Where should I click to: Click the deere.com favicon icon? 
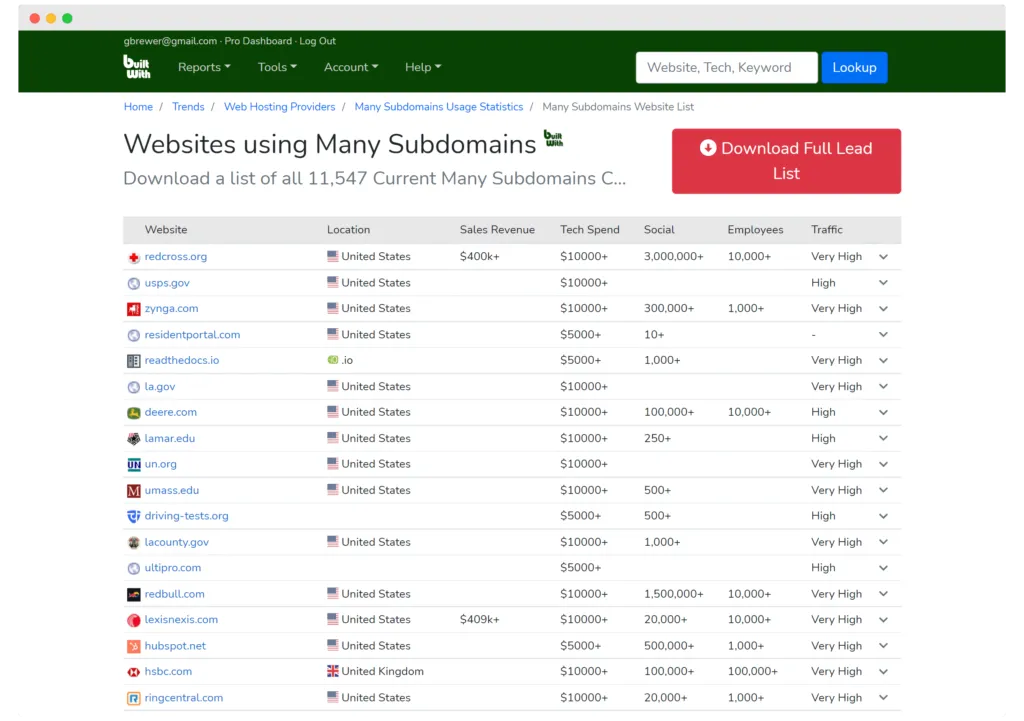pos(134,413)
